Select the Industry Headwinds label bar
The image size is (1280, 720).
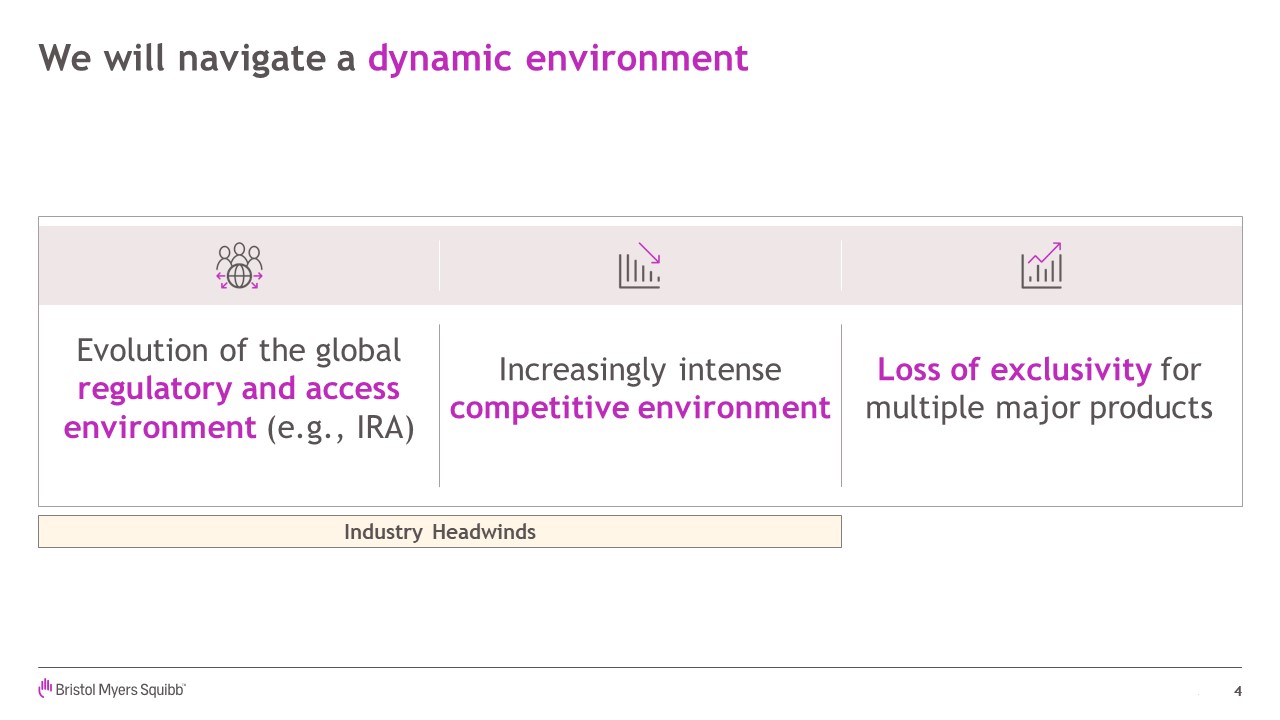pos(440,532)
